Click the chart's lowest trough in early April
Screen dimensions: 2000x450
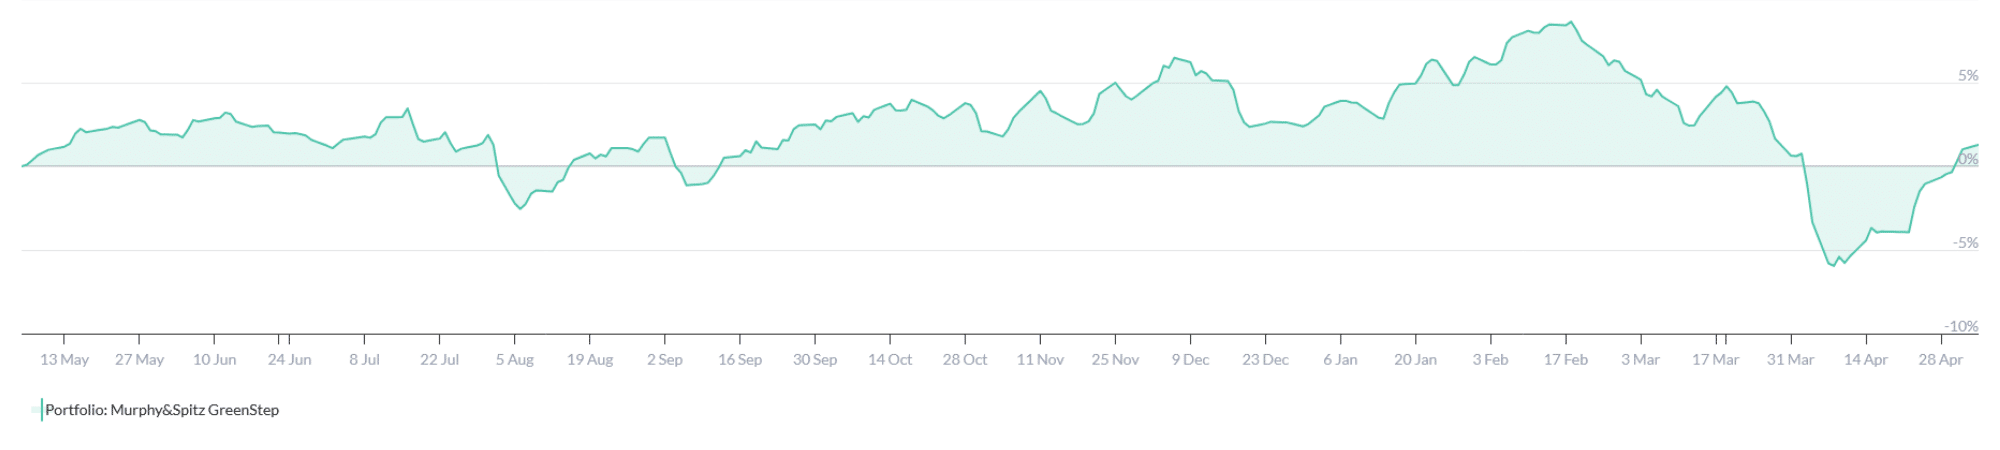pos(1834,266)
